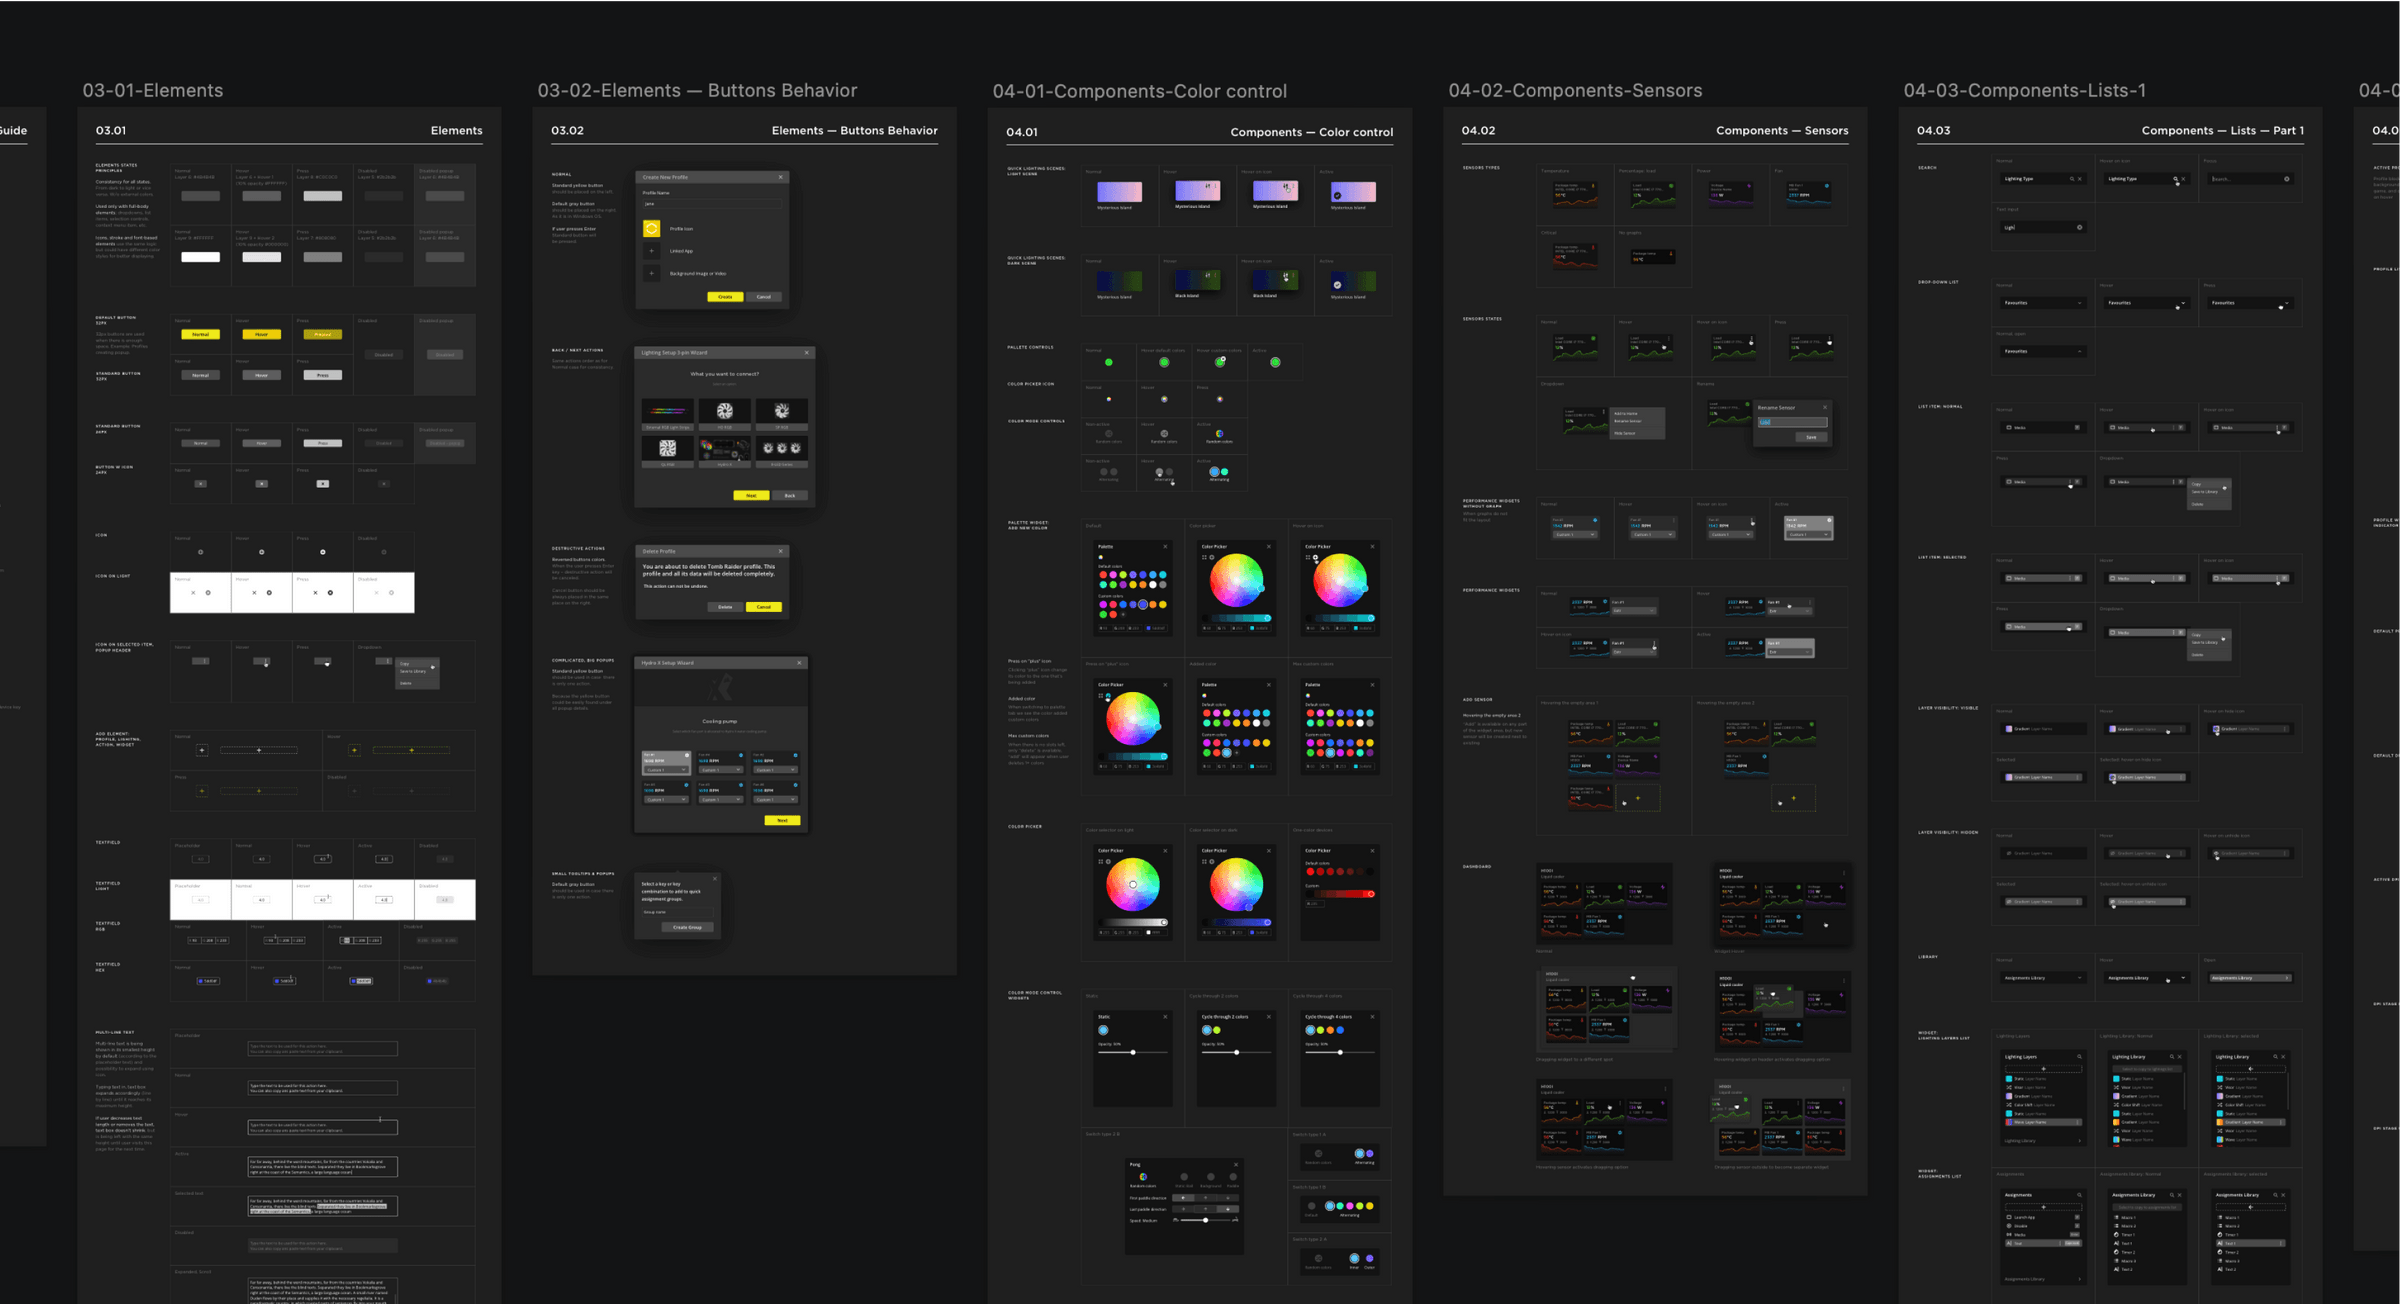Click Save in Rename Sensor dialog

coord(1810,437)
